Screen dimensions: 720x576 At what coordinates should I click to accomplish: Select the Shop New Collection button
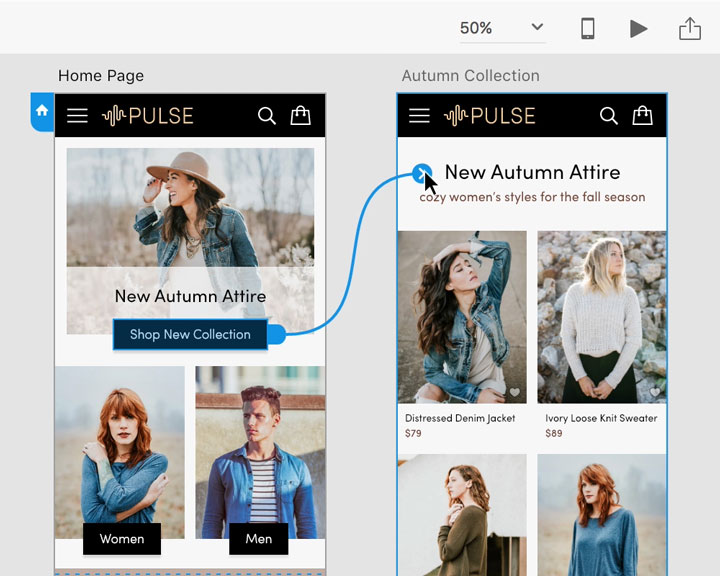190,334
